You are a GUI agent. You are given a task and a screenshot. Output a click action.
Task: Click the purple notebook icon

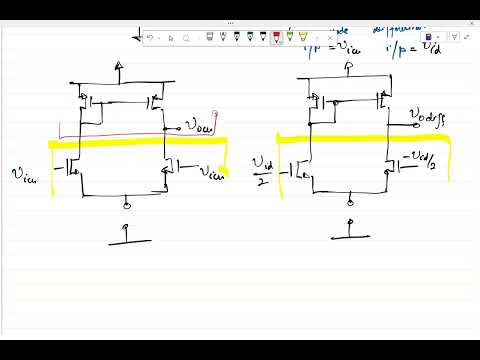(429, 37)
